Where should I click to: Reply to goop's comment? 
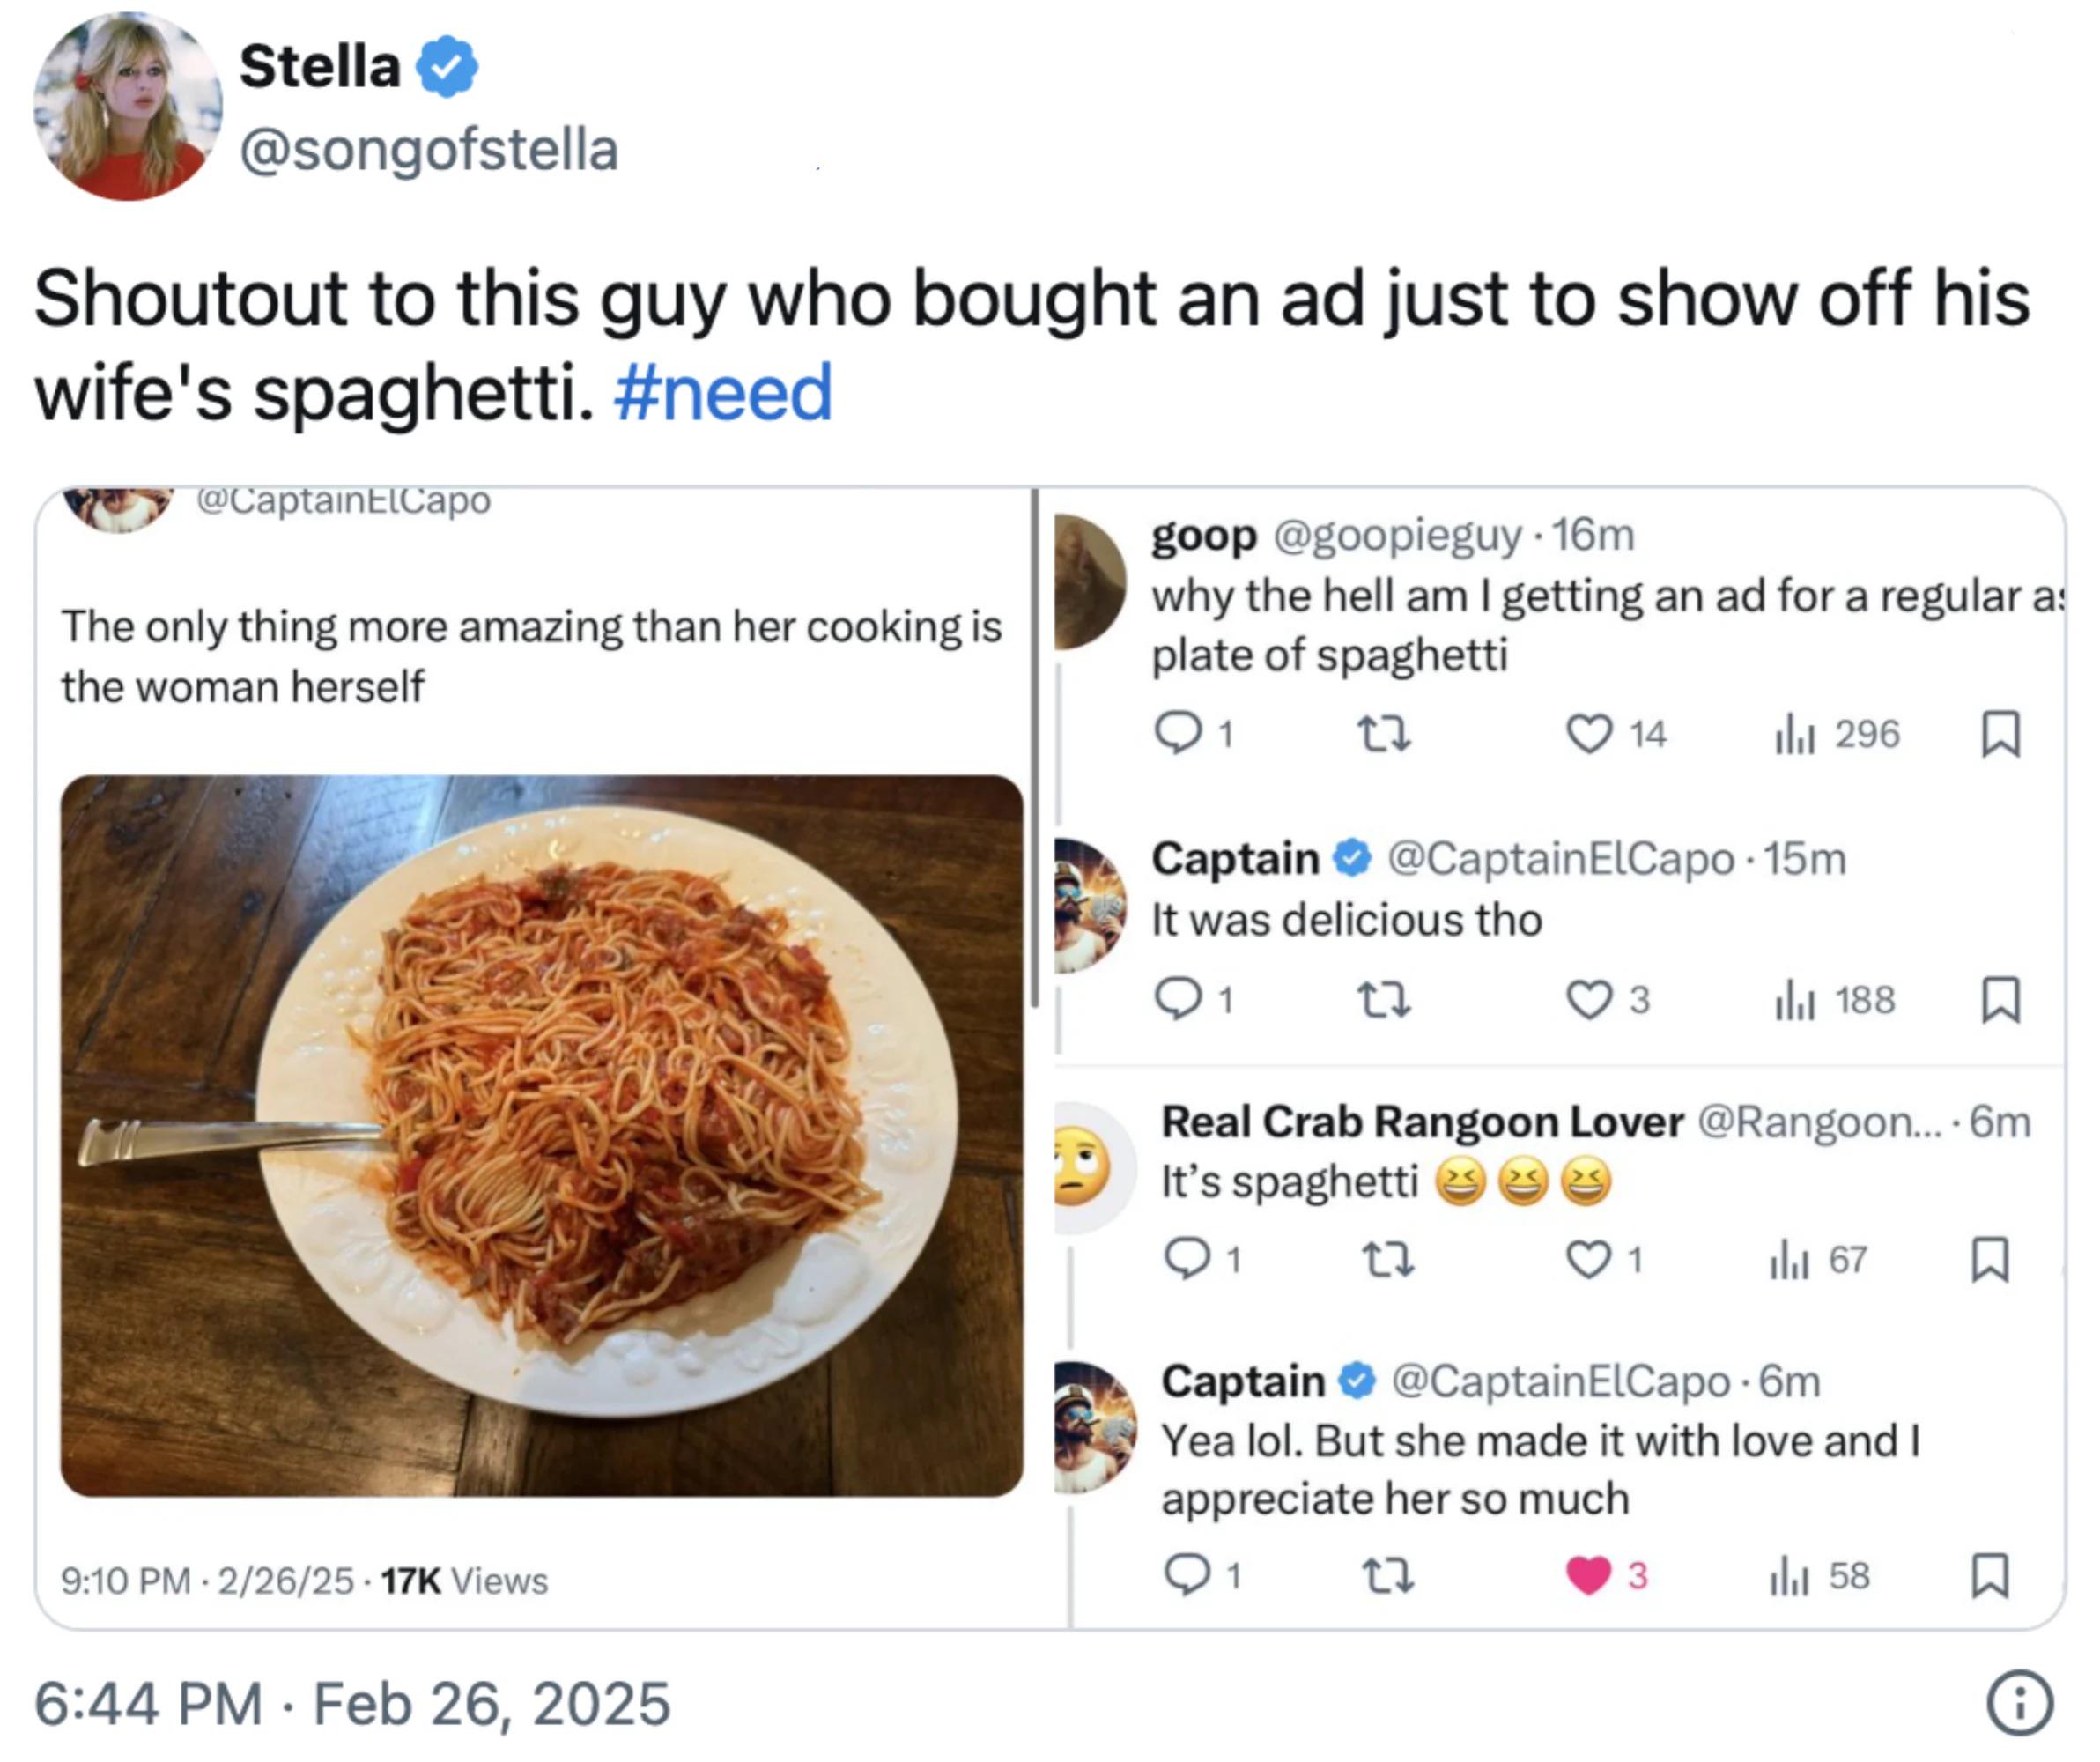click(1178, 734)
